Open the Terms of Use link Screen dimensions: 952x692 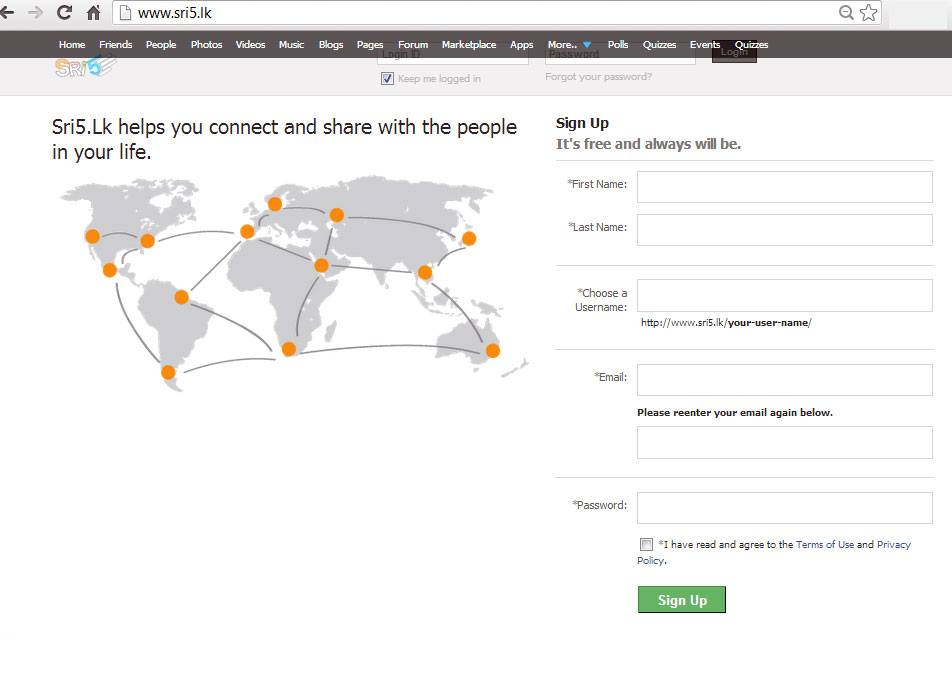pos(824,544)
